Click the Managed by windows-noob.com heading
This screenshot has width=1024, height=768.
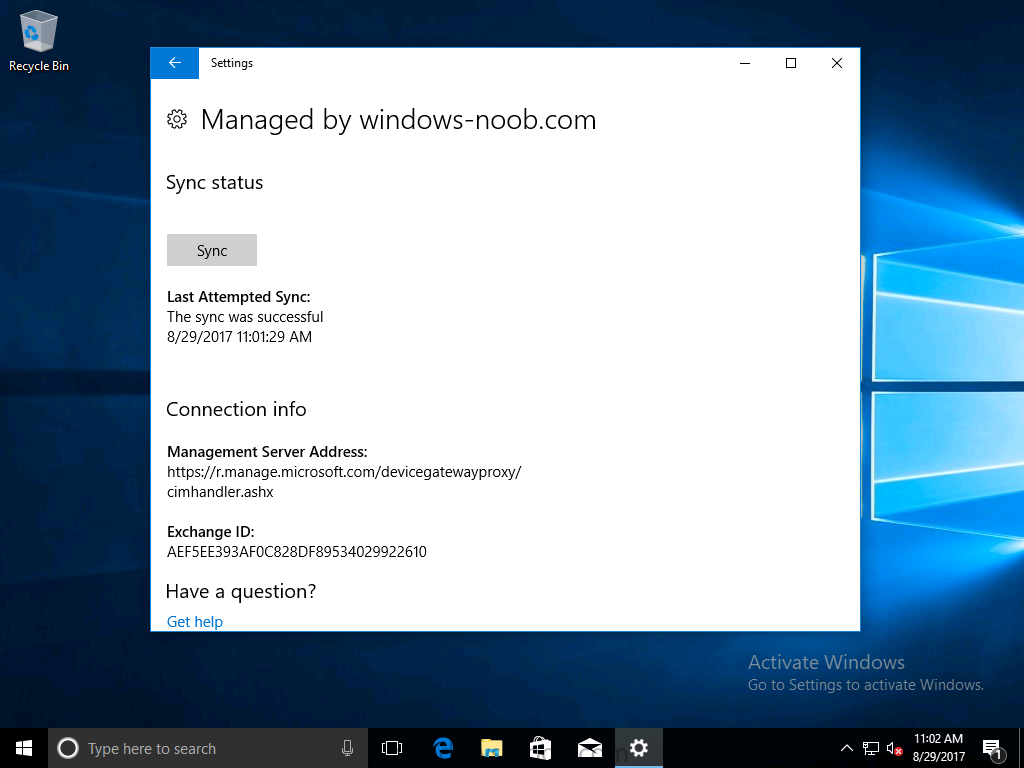tap(398, 120)
